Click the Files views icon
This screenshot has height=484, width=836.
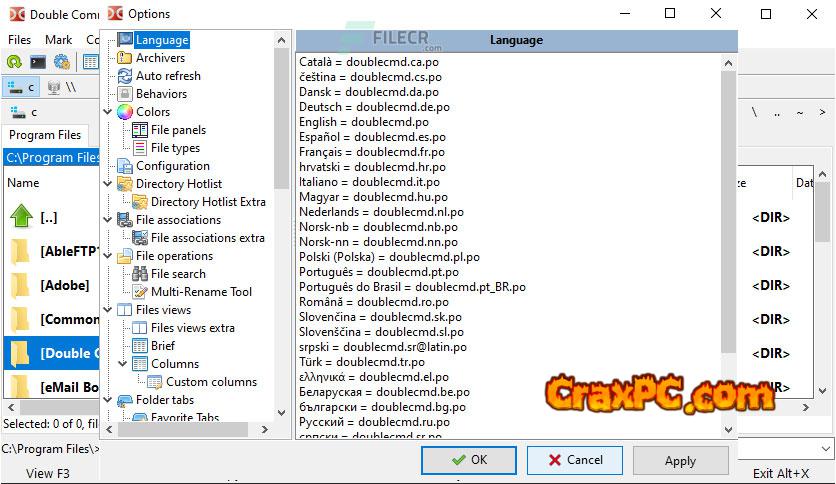point(125,310)
